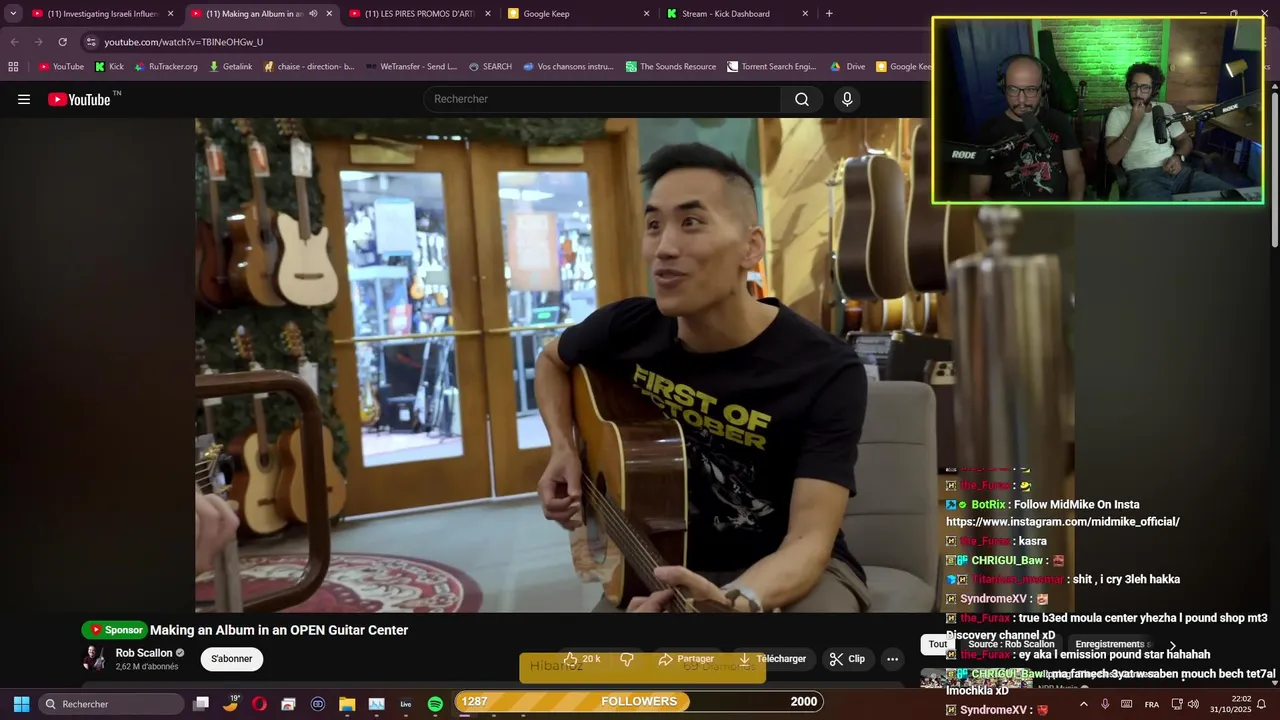
Task: Click the Télécharger download button
Action: click(x=772, y=659)
